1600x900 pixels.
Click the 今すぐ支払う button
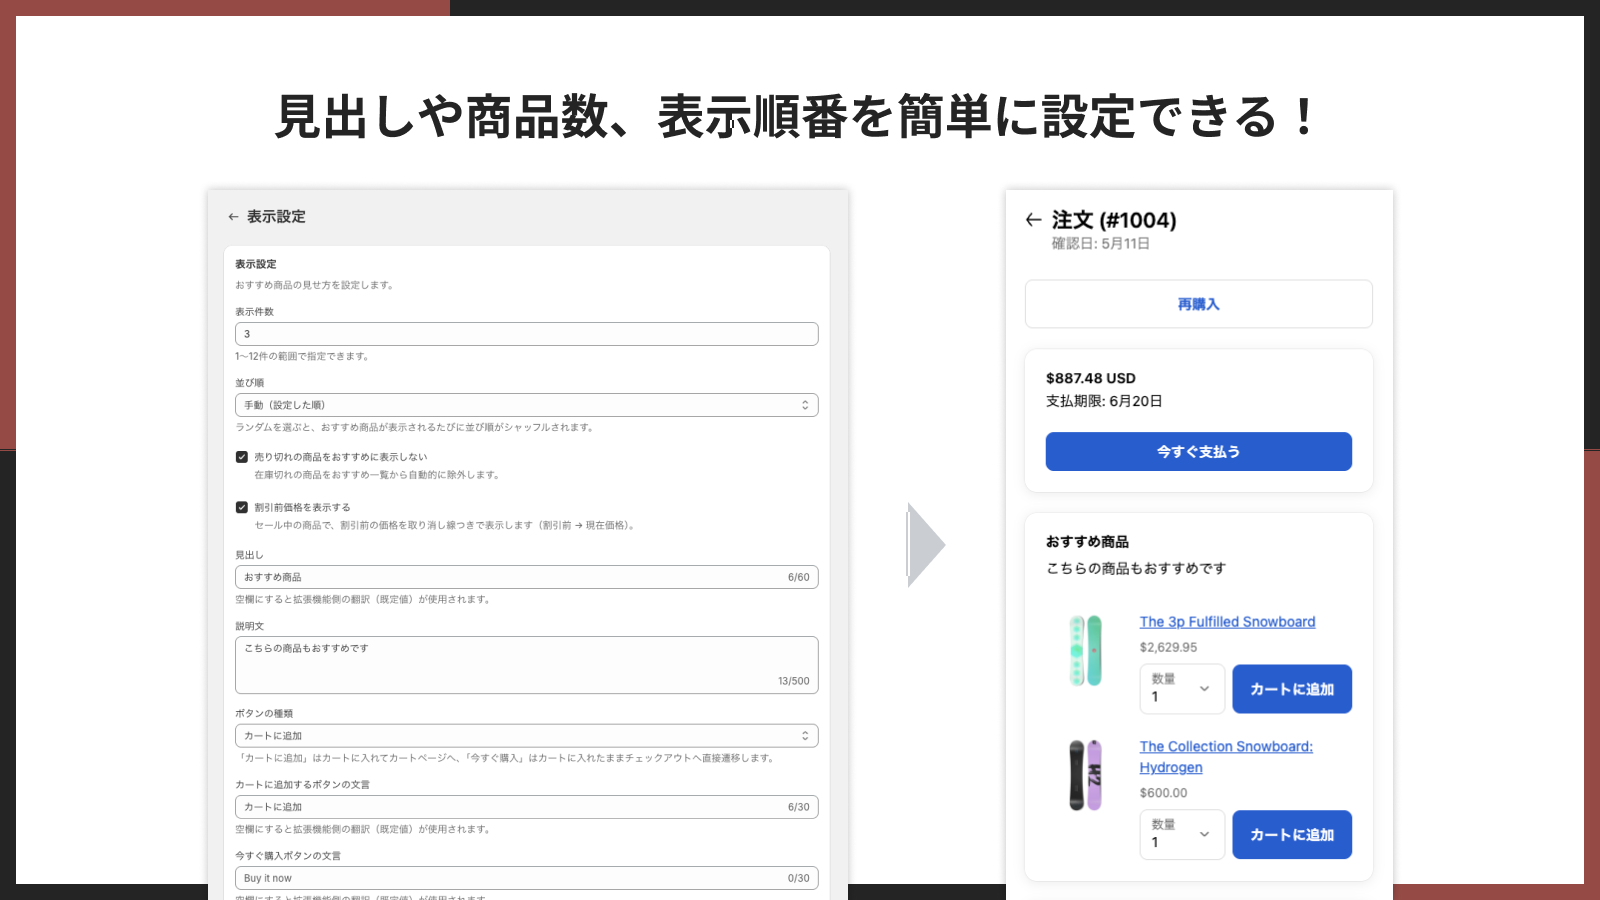click(1199, 452)
